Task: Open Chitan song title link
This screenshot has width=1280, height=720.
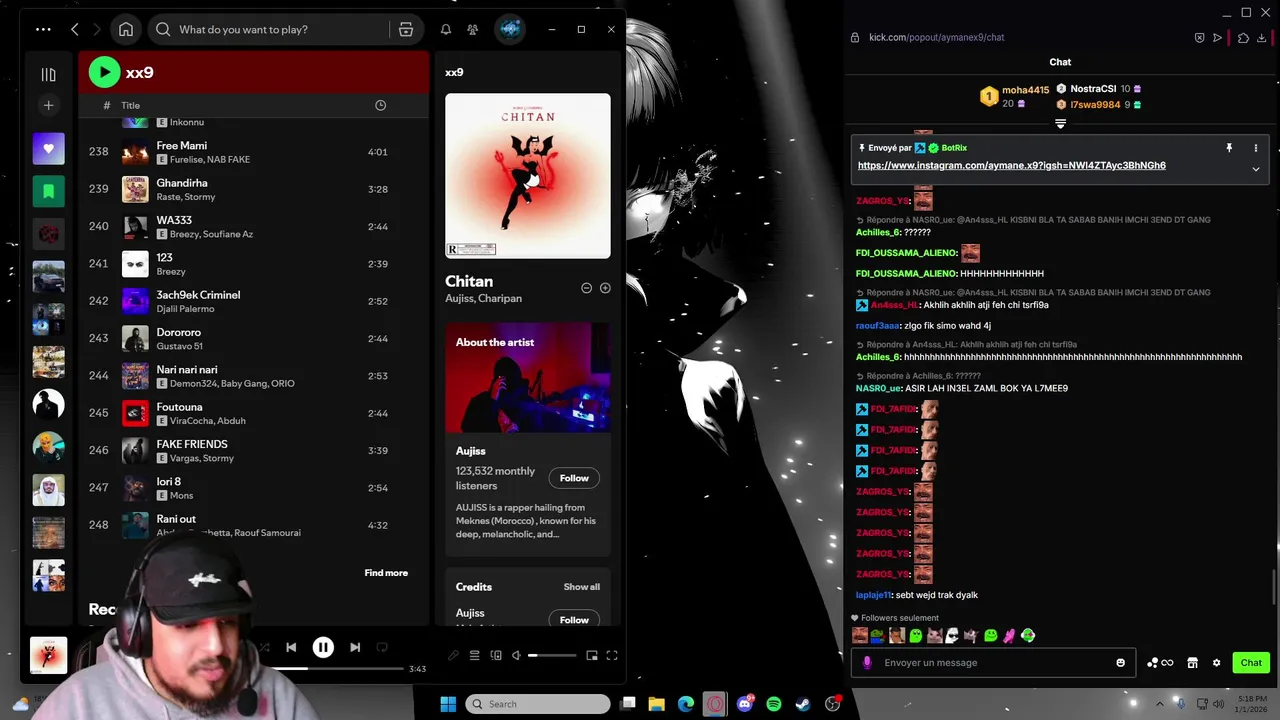Action: point(469,281)
